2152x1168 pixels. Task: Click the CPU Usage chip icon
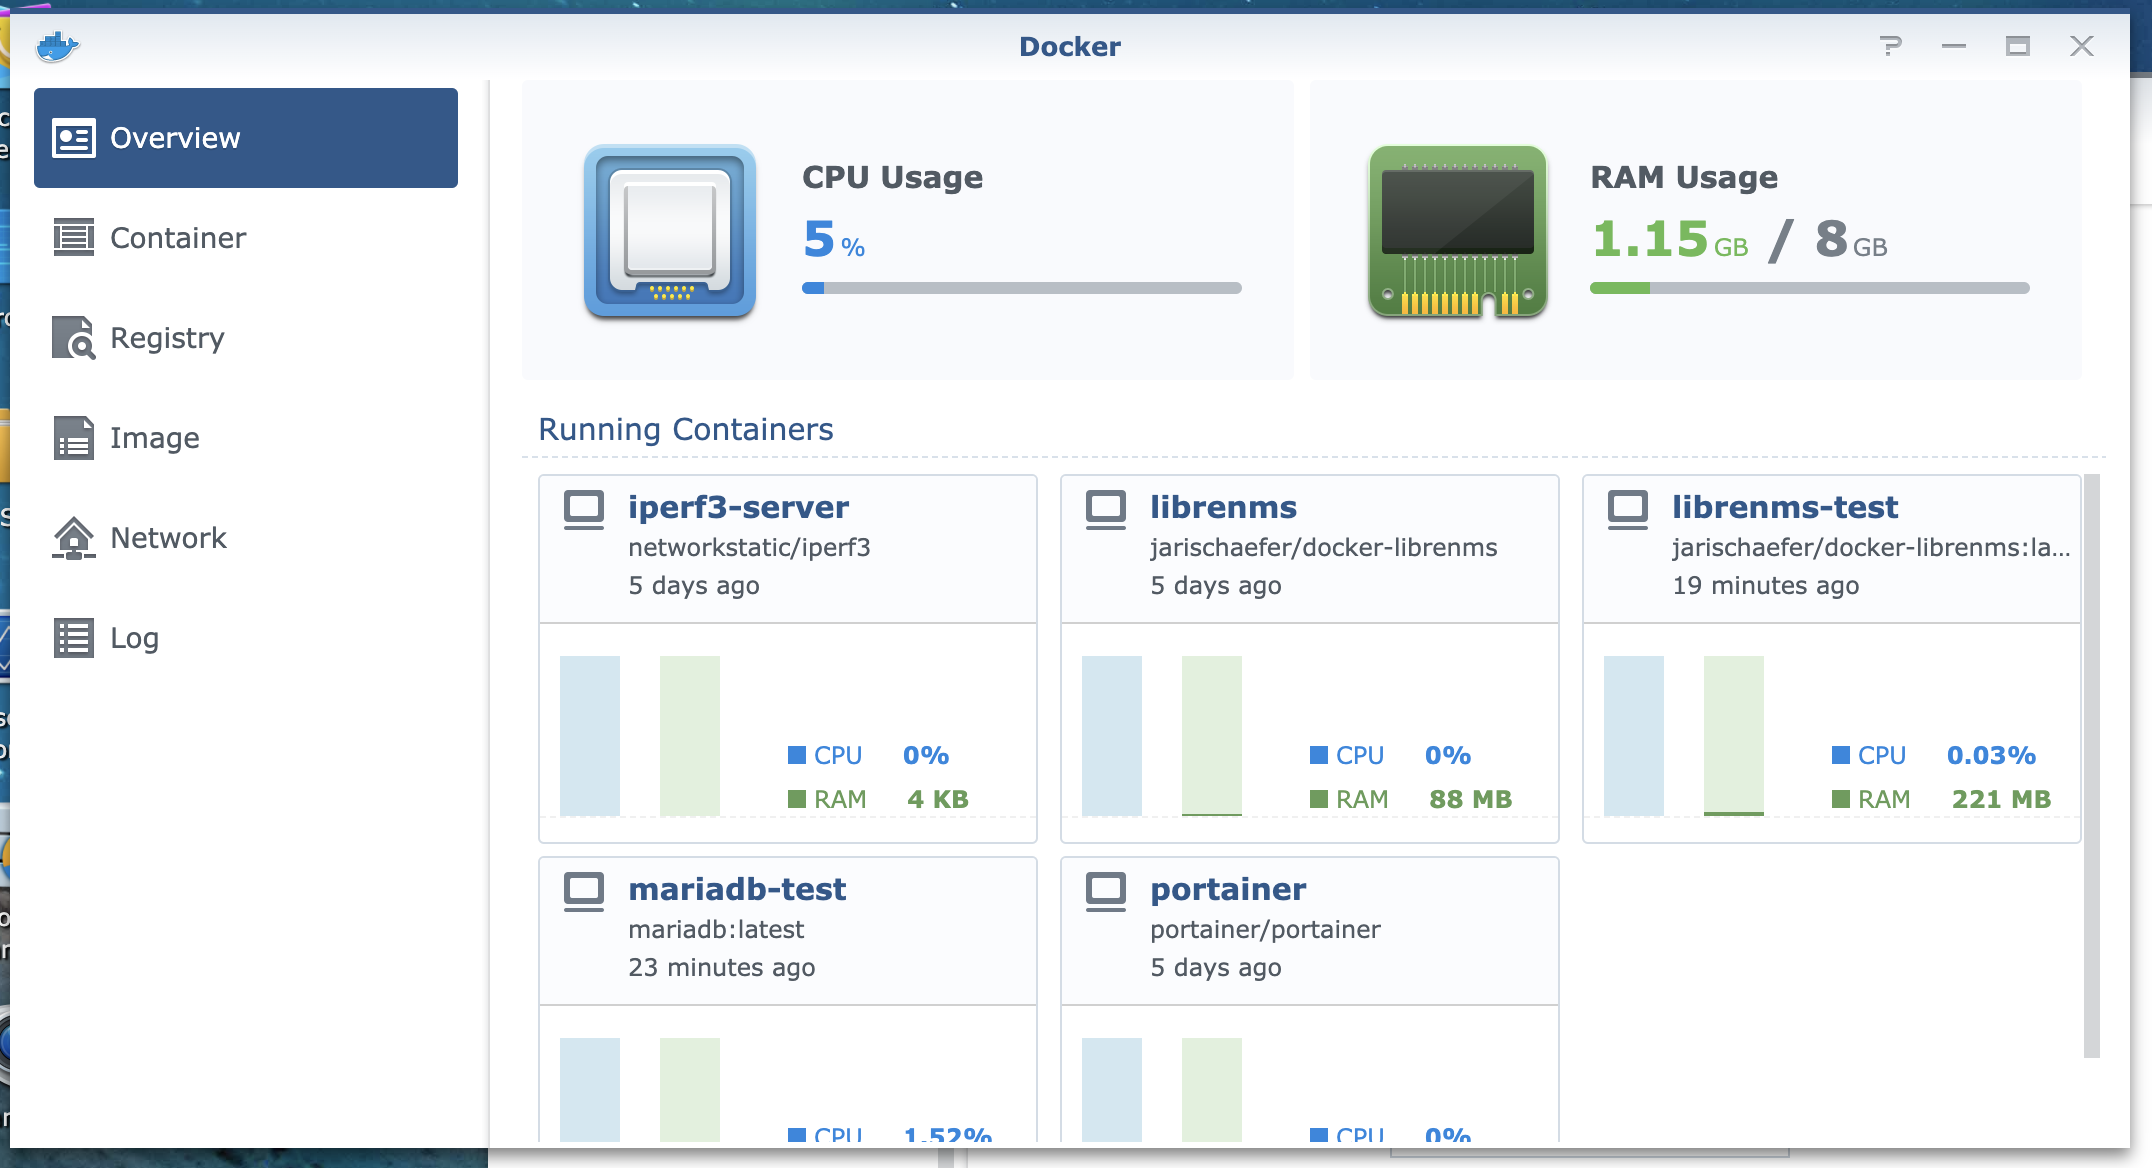(670, 231)
